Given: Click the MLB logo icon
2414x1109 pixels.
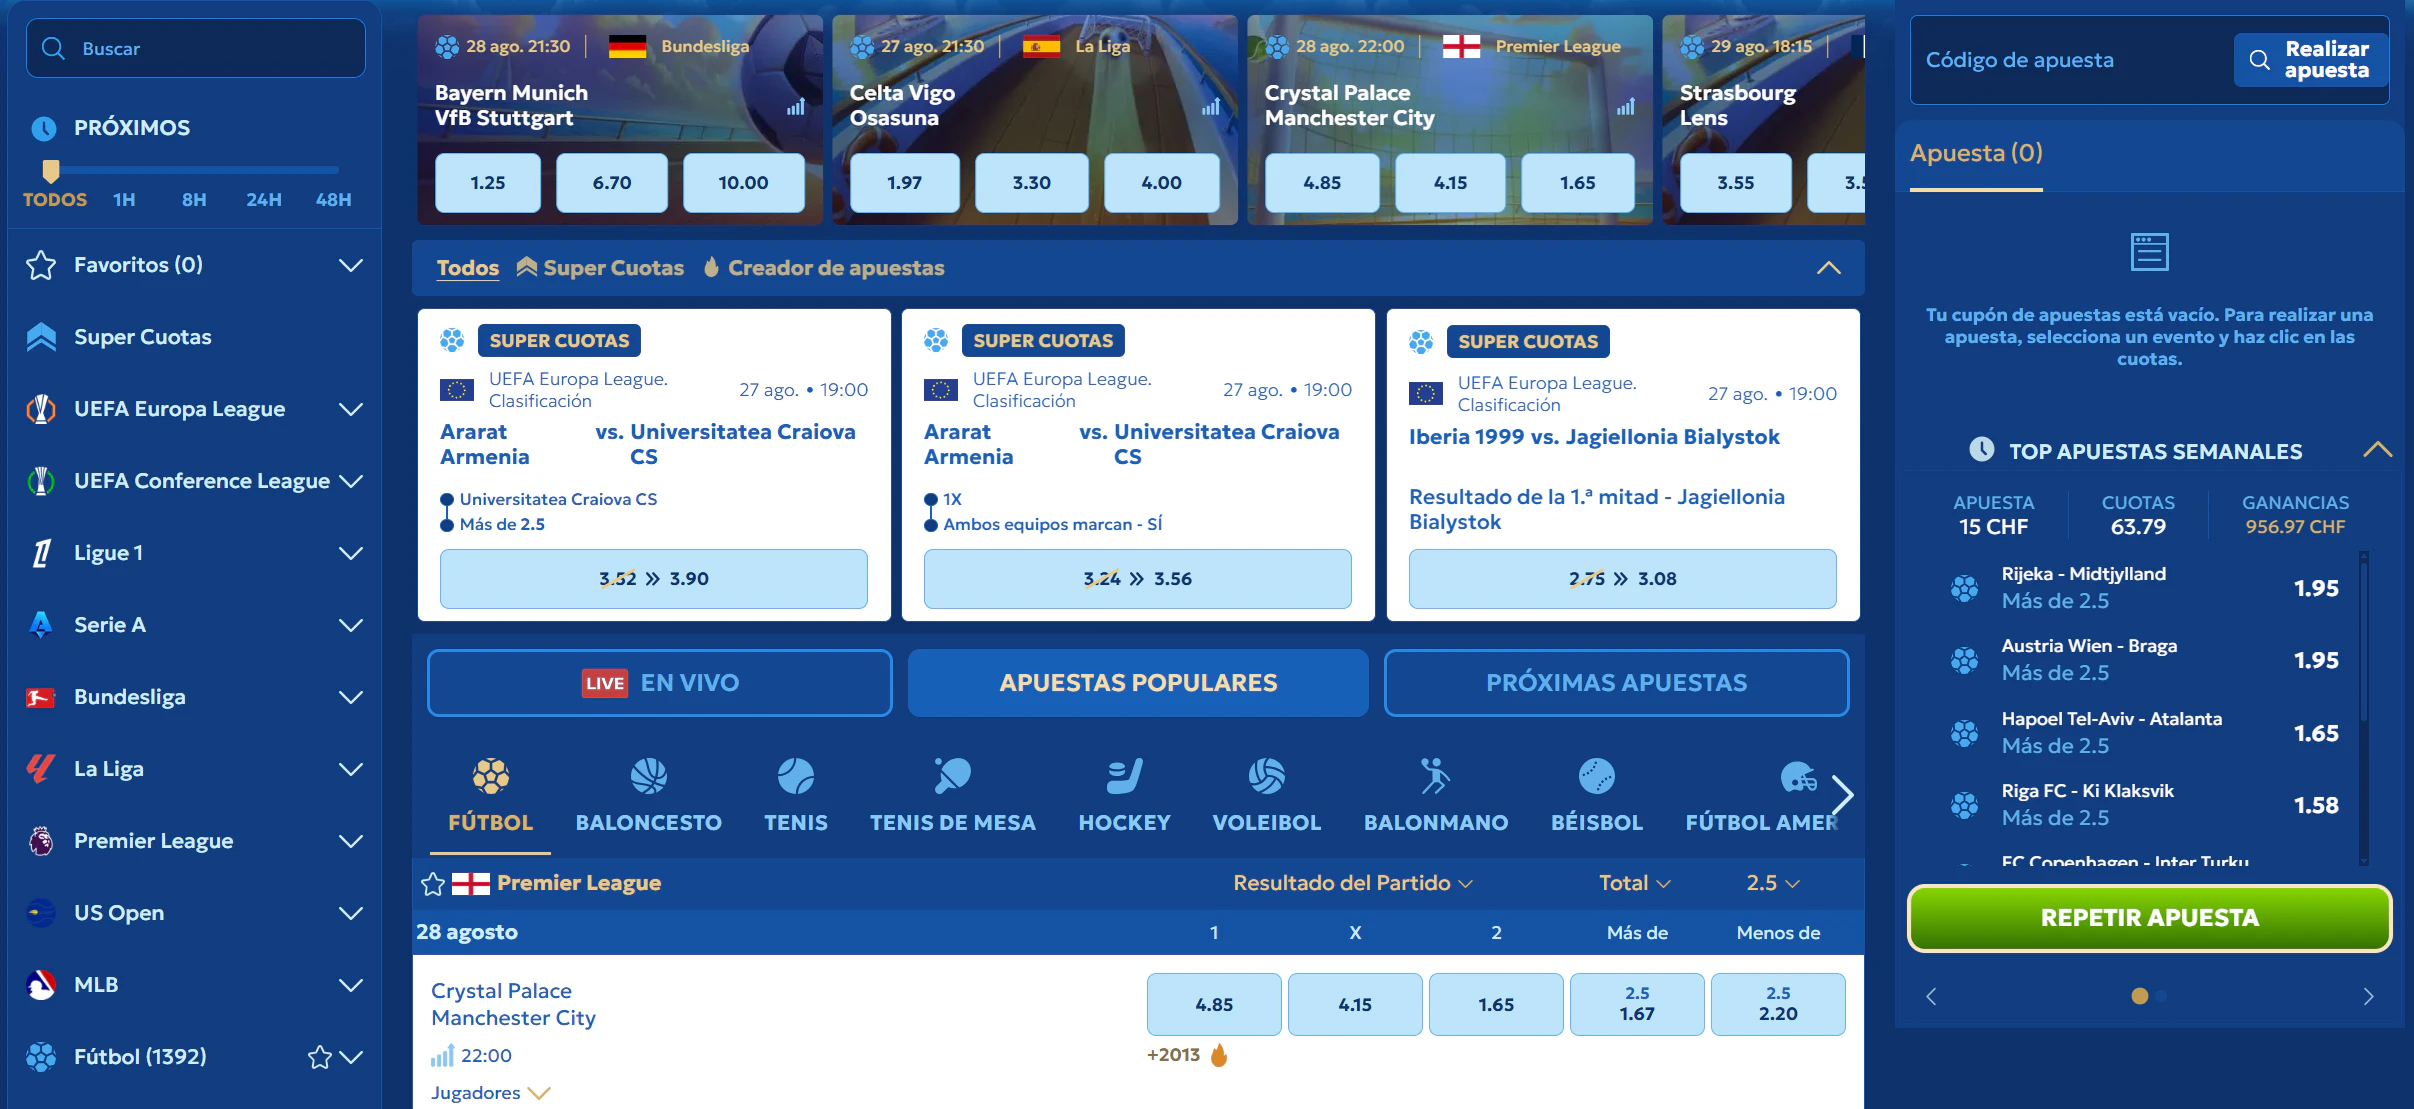Looking at the screenshot, I should point(41,985).
